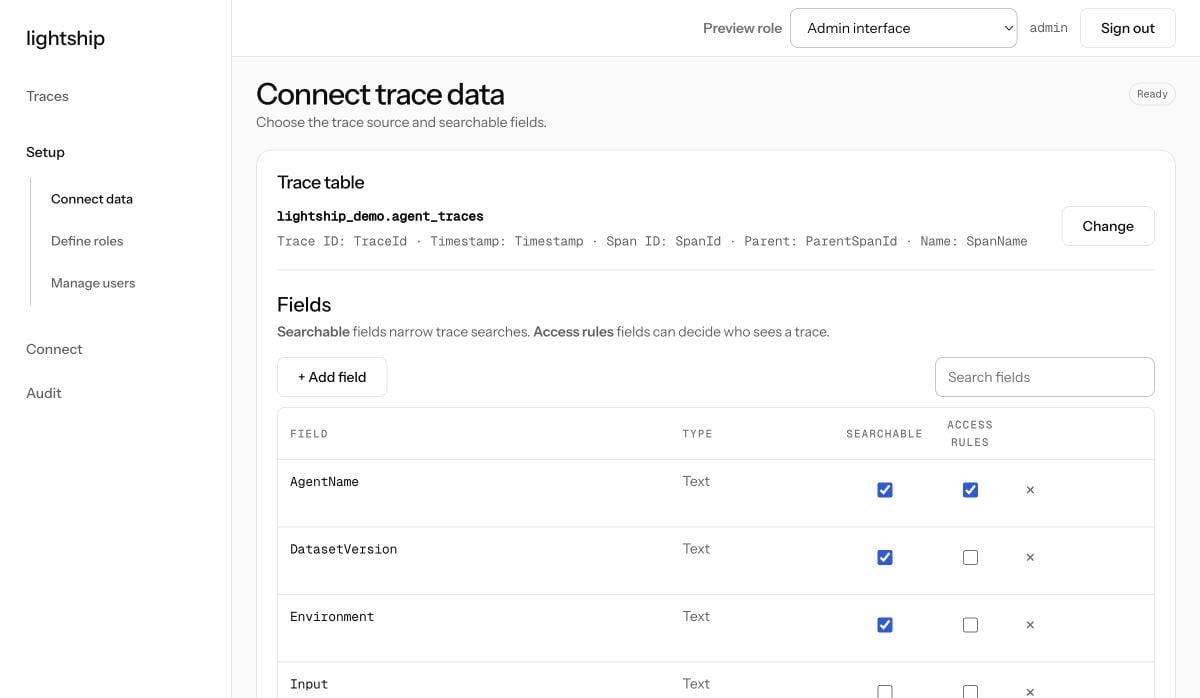This screenshot has width=1200, height=698.
Task: Click the Ready status badge
Action: (x=1152, y=94)
